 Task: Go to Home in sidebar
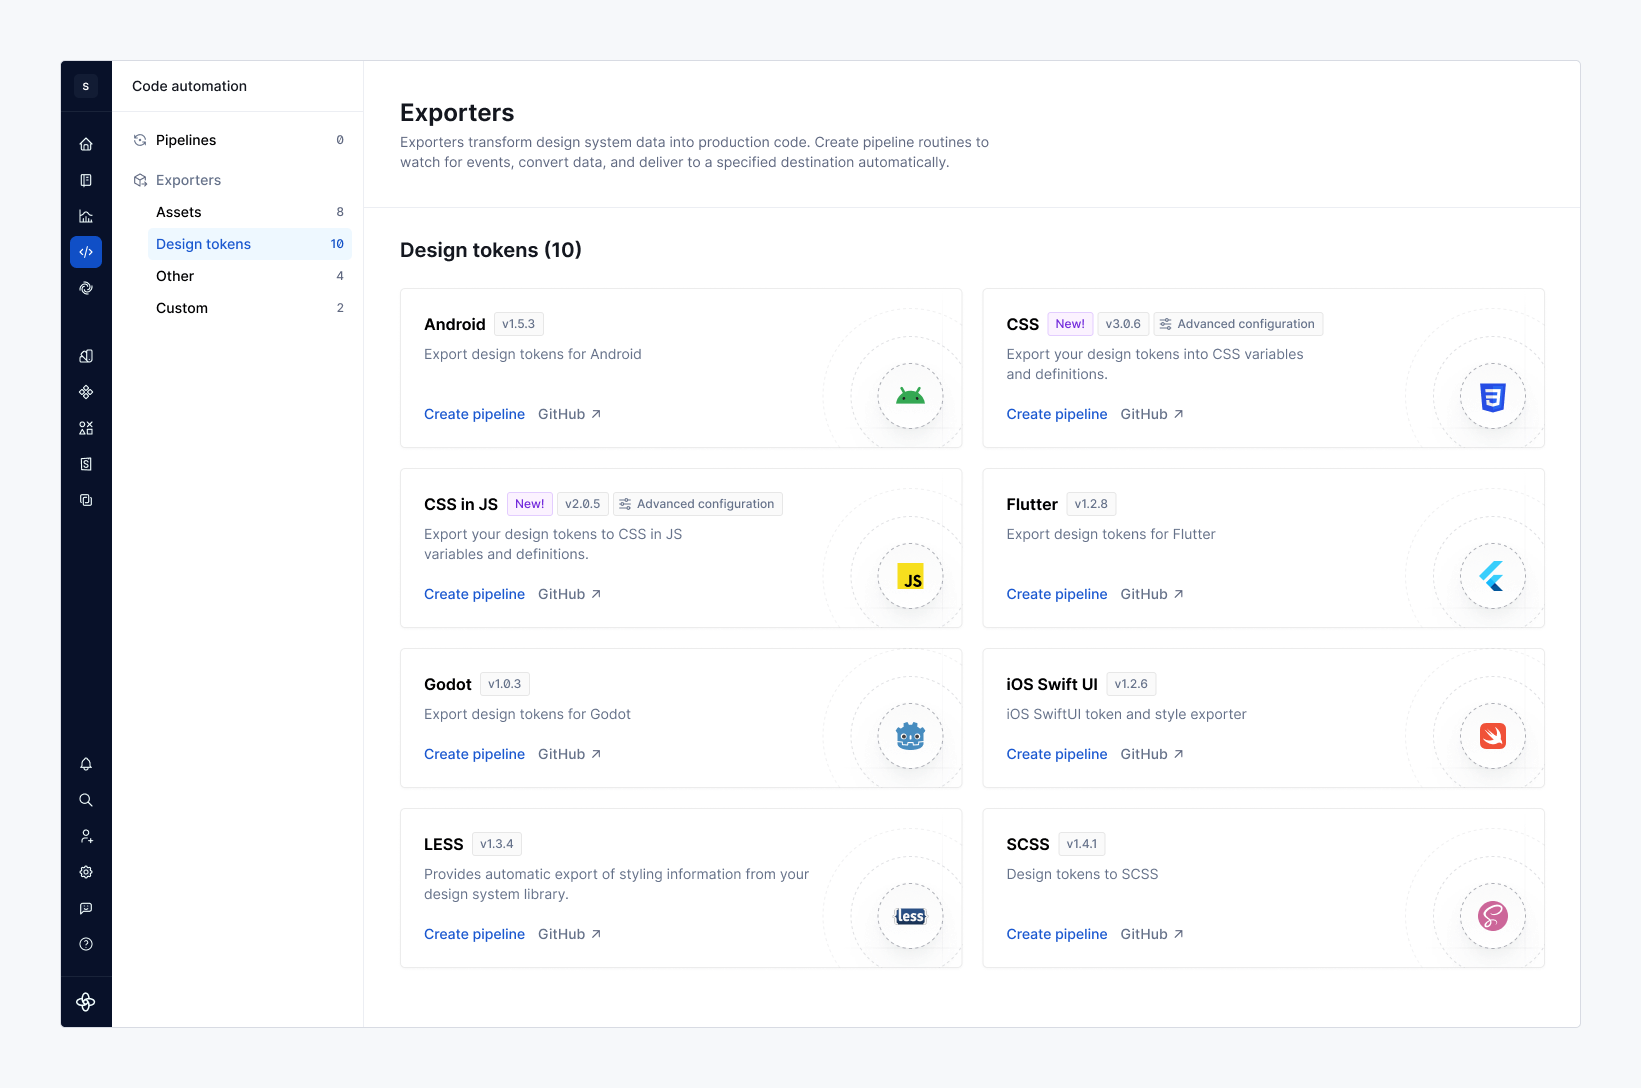[x=86, y=144]
